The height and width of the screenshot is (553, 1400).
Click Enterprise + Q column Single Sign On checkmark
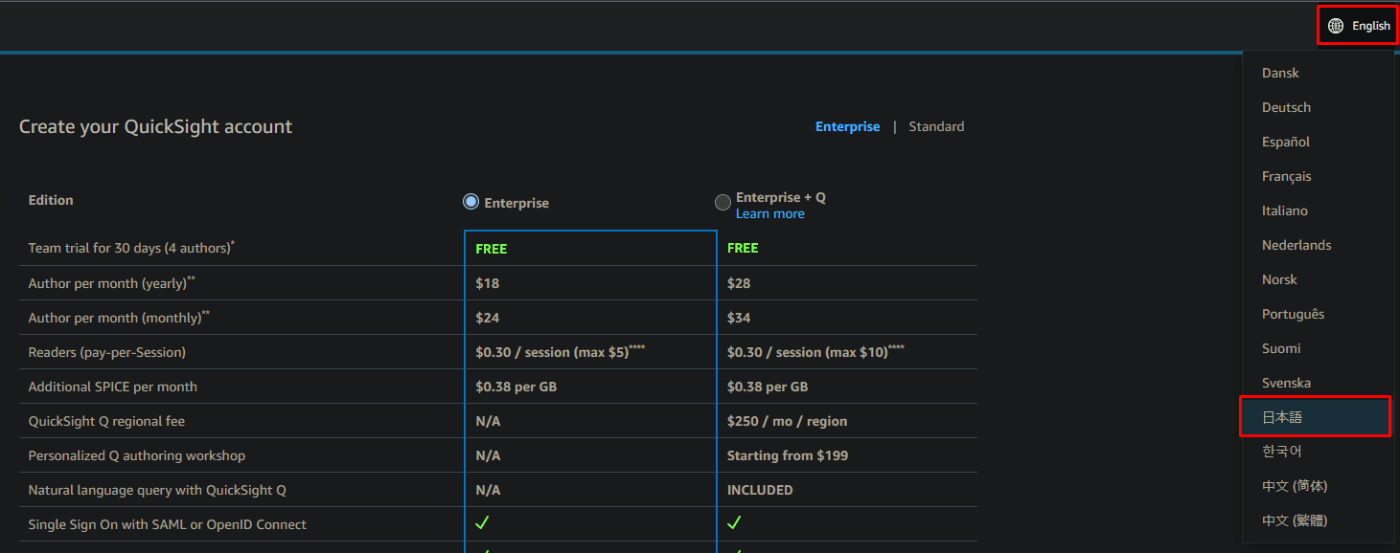pyautogui.click(x=734, y=523)
